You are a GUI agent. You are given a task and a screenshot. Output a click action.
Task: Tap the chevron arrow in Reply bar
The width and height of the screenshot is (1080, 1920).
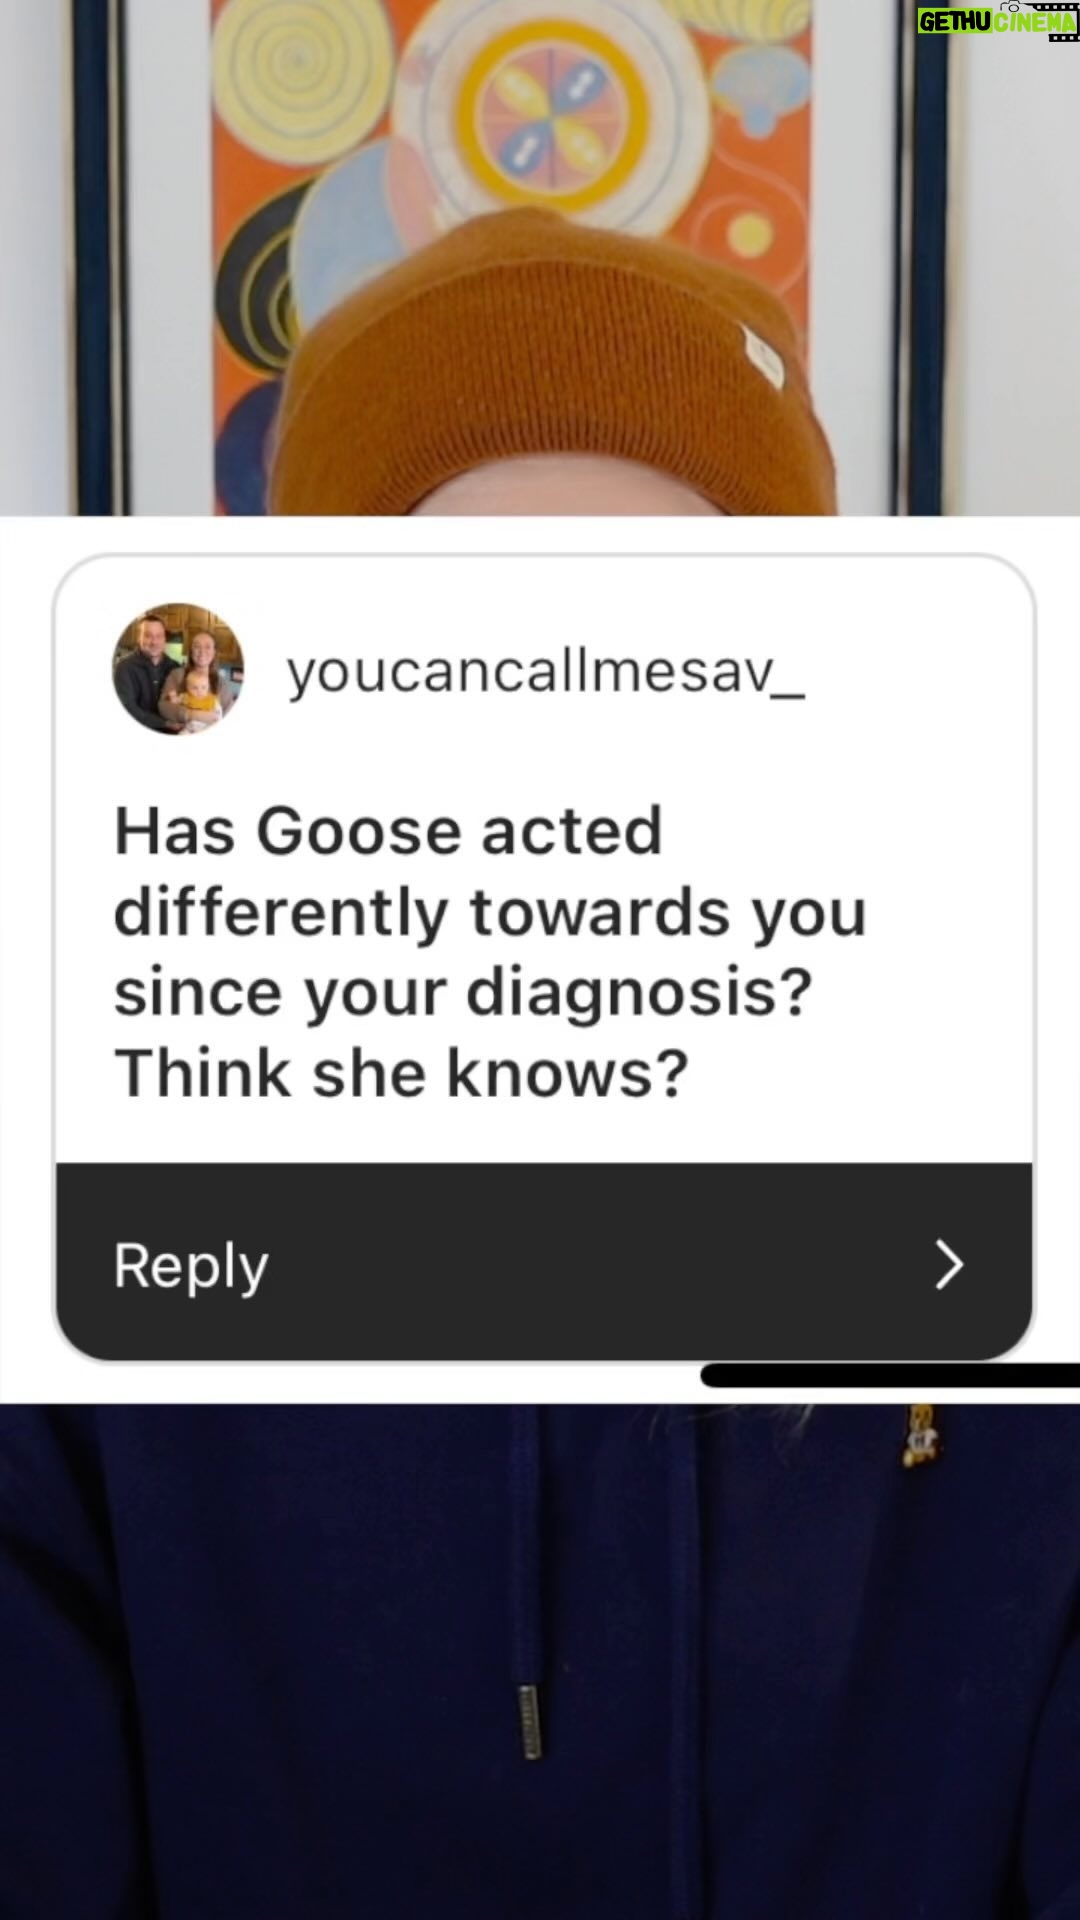click(948, 1264)
